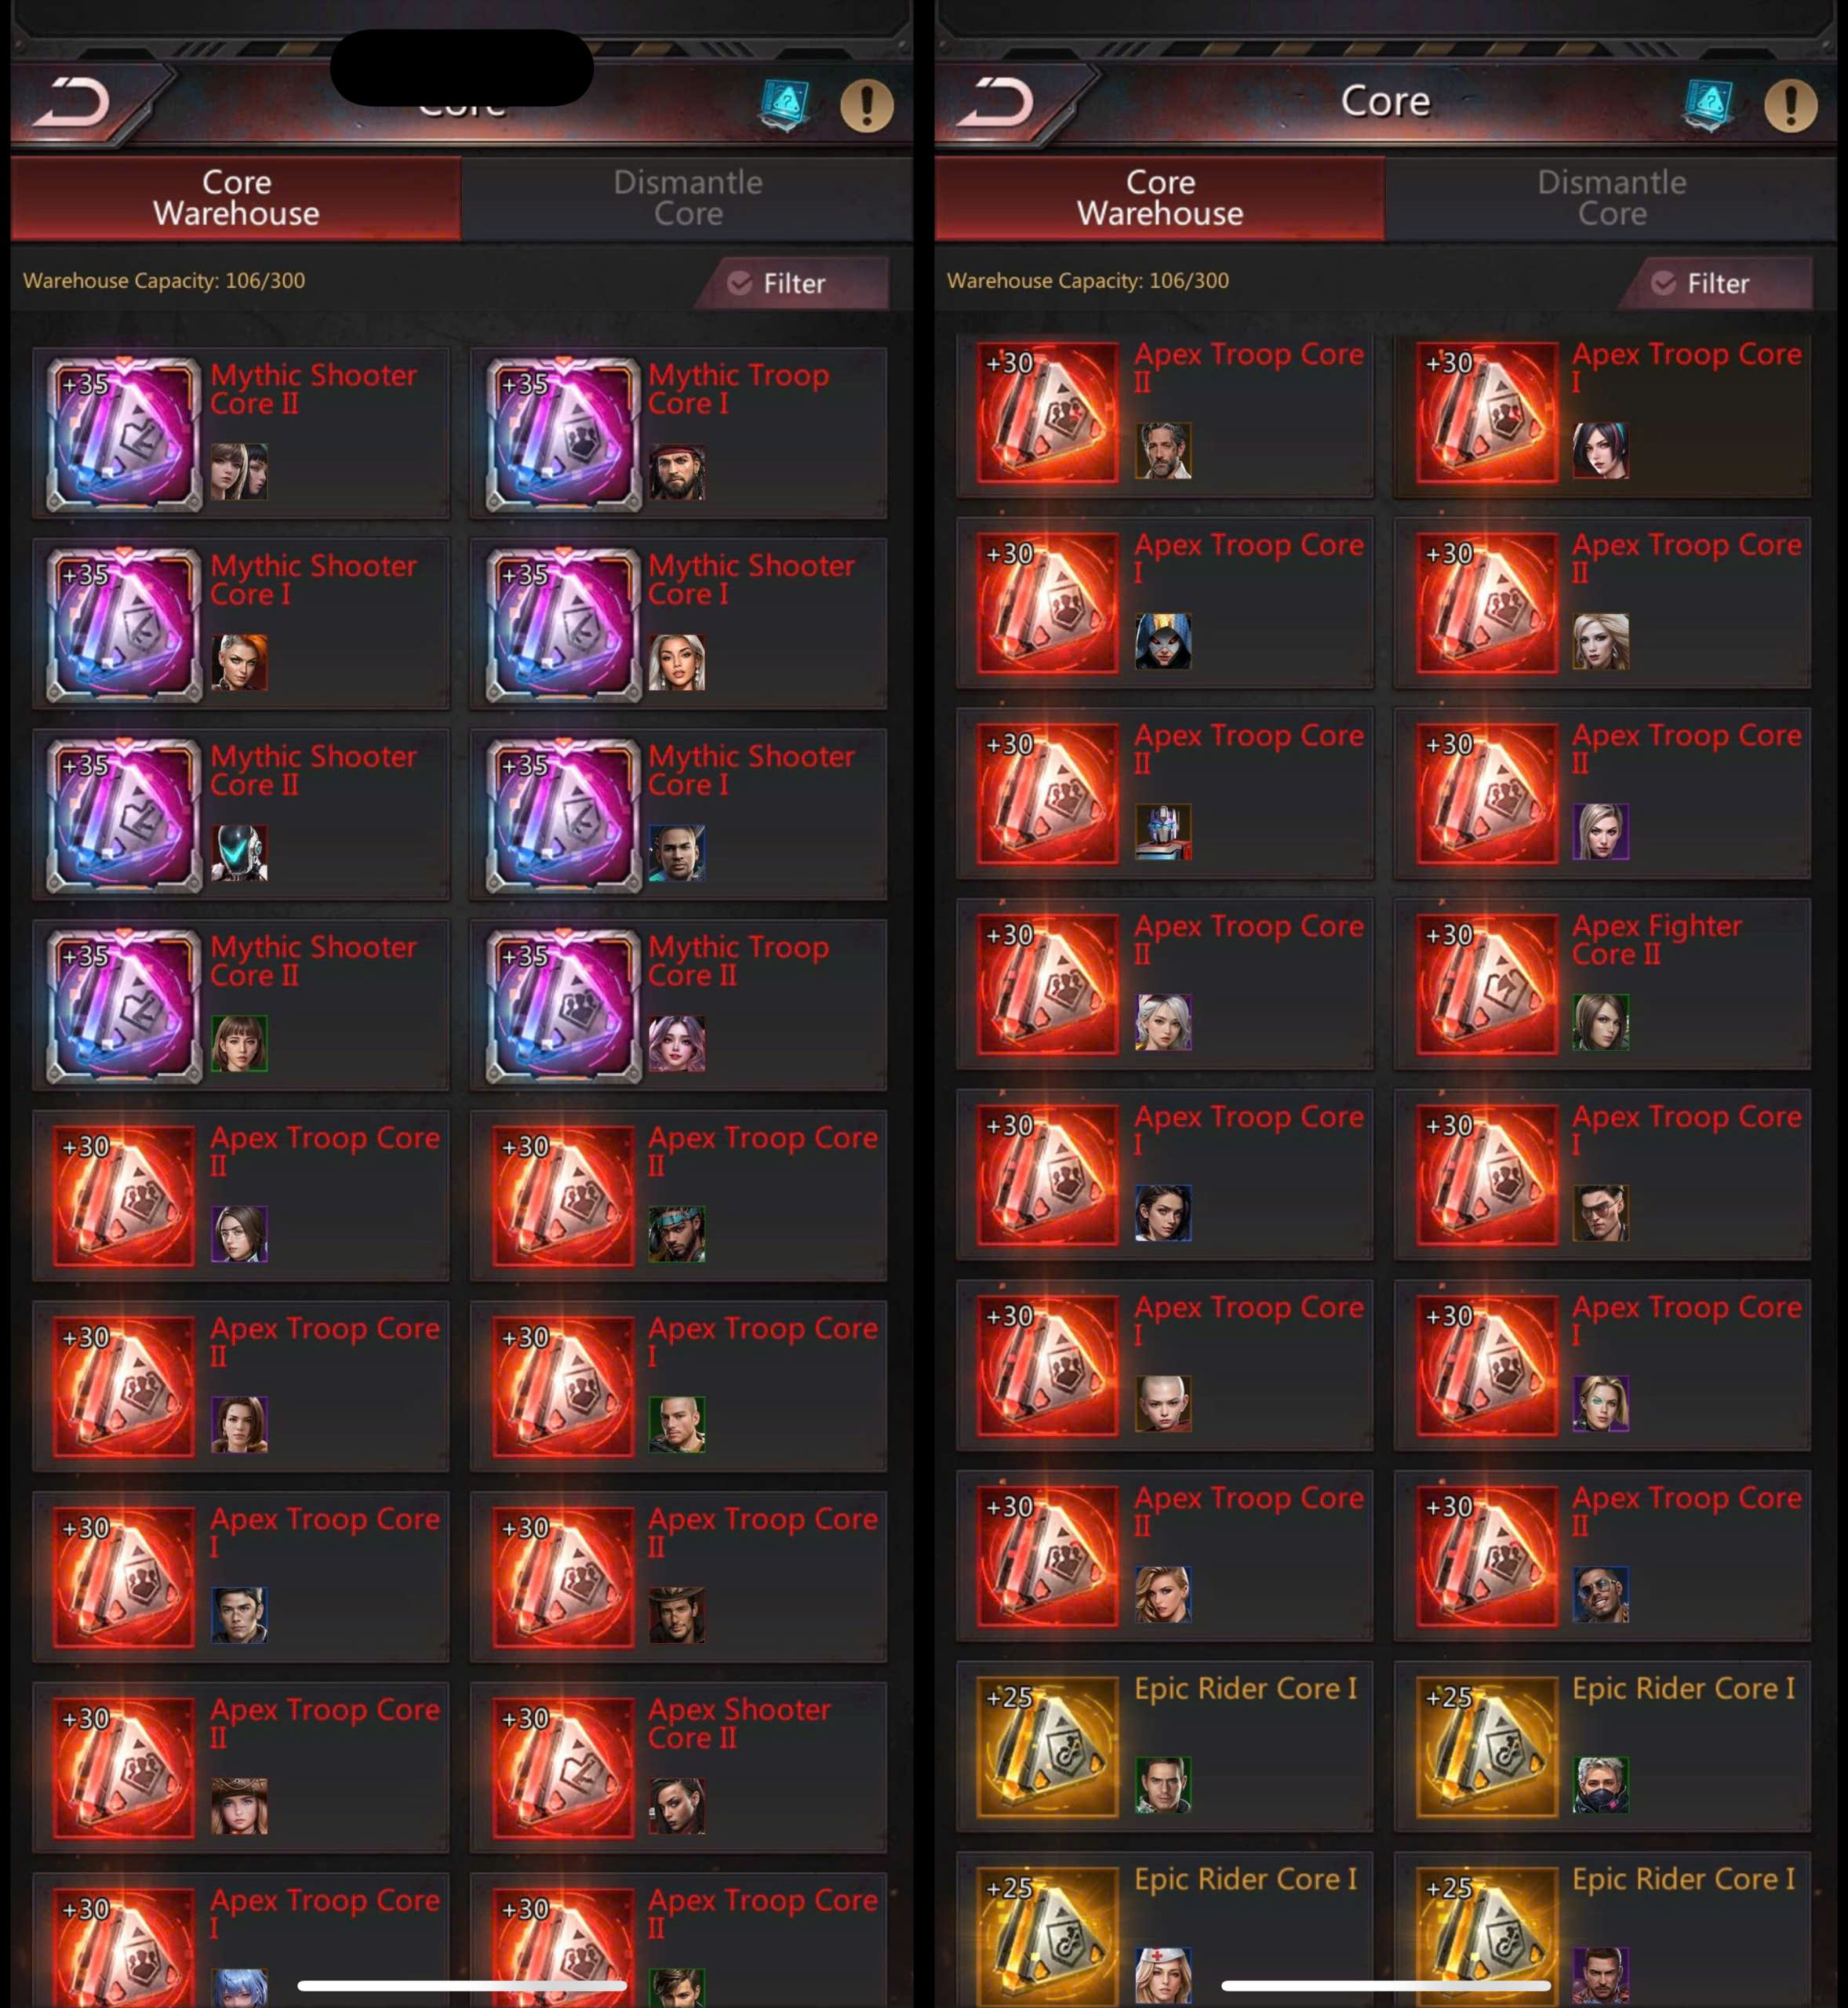This screenshot has width=1848, height=2008.
Task: Toggle the Filter checkmark on the left screen
Action: (x=740, y=283)
